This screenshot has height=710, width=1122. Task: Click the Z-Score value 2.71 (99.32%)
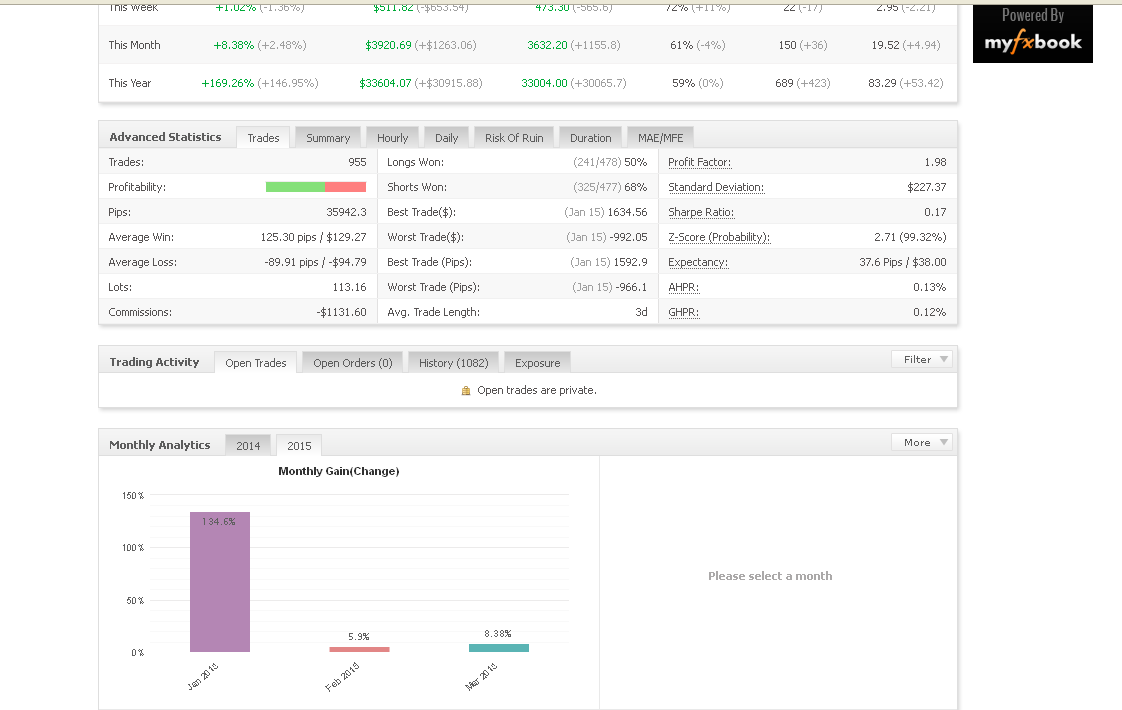(910, 238)
